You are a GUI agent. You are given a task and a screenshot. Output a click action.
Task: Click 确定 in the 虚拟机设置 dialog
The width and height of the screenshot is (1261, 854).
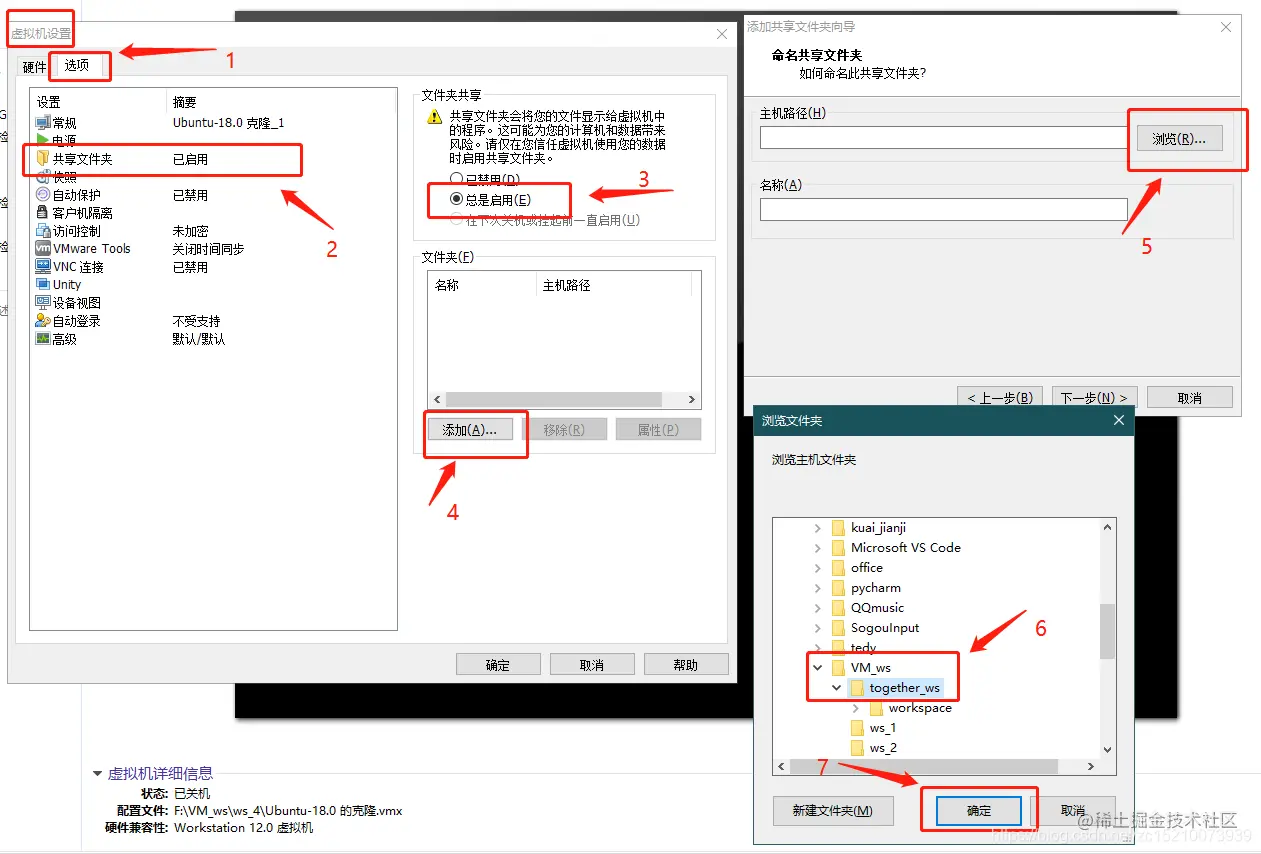[x=498, y=665]
